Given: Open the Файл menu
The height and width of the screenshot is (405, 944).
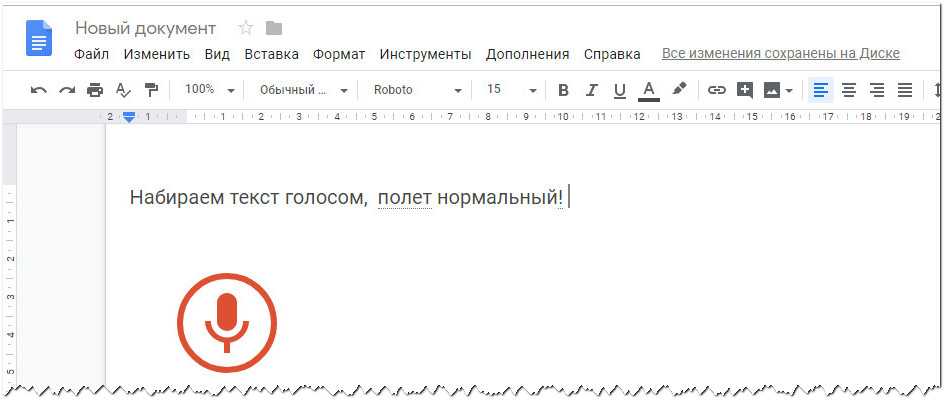Looking at the screenshot, I should pos(92,54).
